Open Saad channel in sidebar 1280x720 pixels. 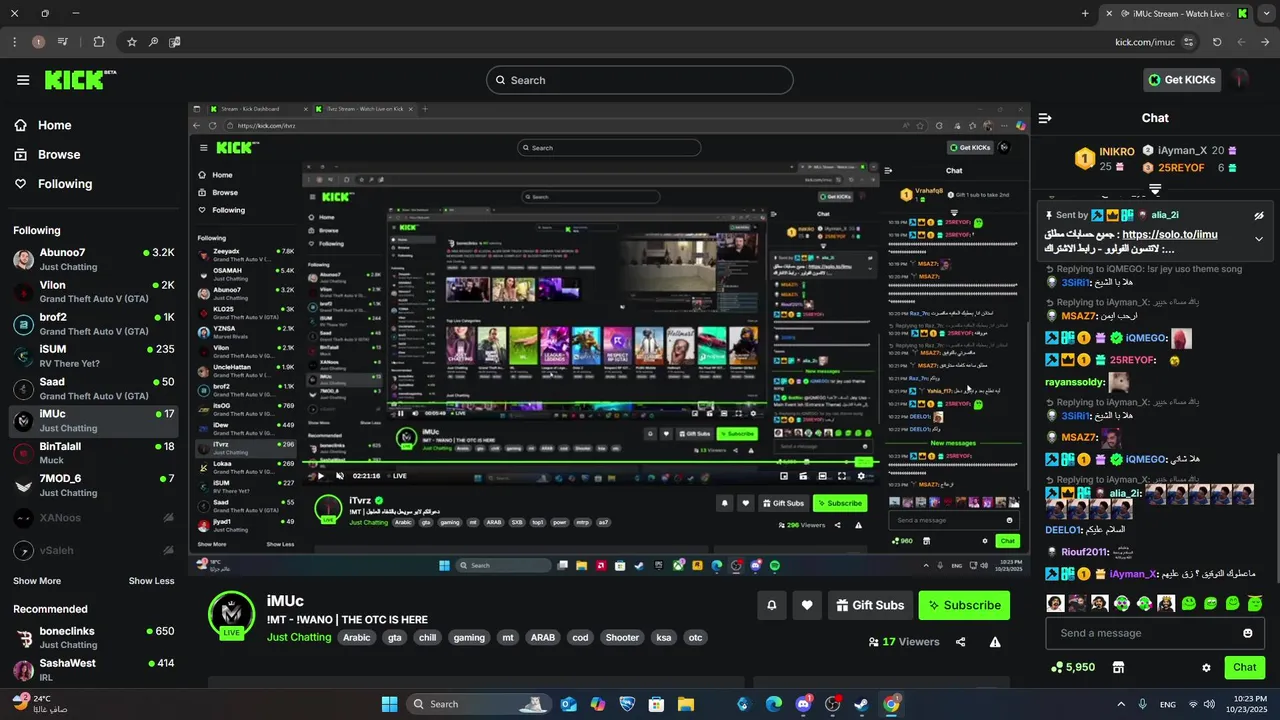pyautogui.click(x=94, y=388)
